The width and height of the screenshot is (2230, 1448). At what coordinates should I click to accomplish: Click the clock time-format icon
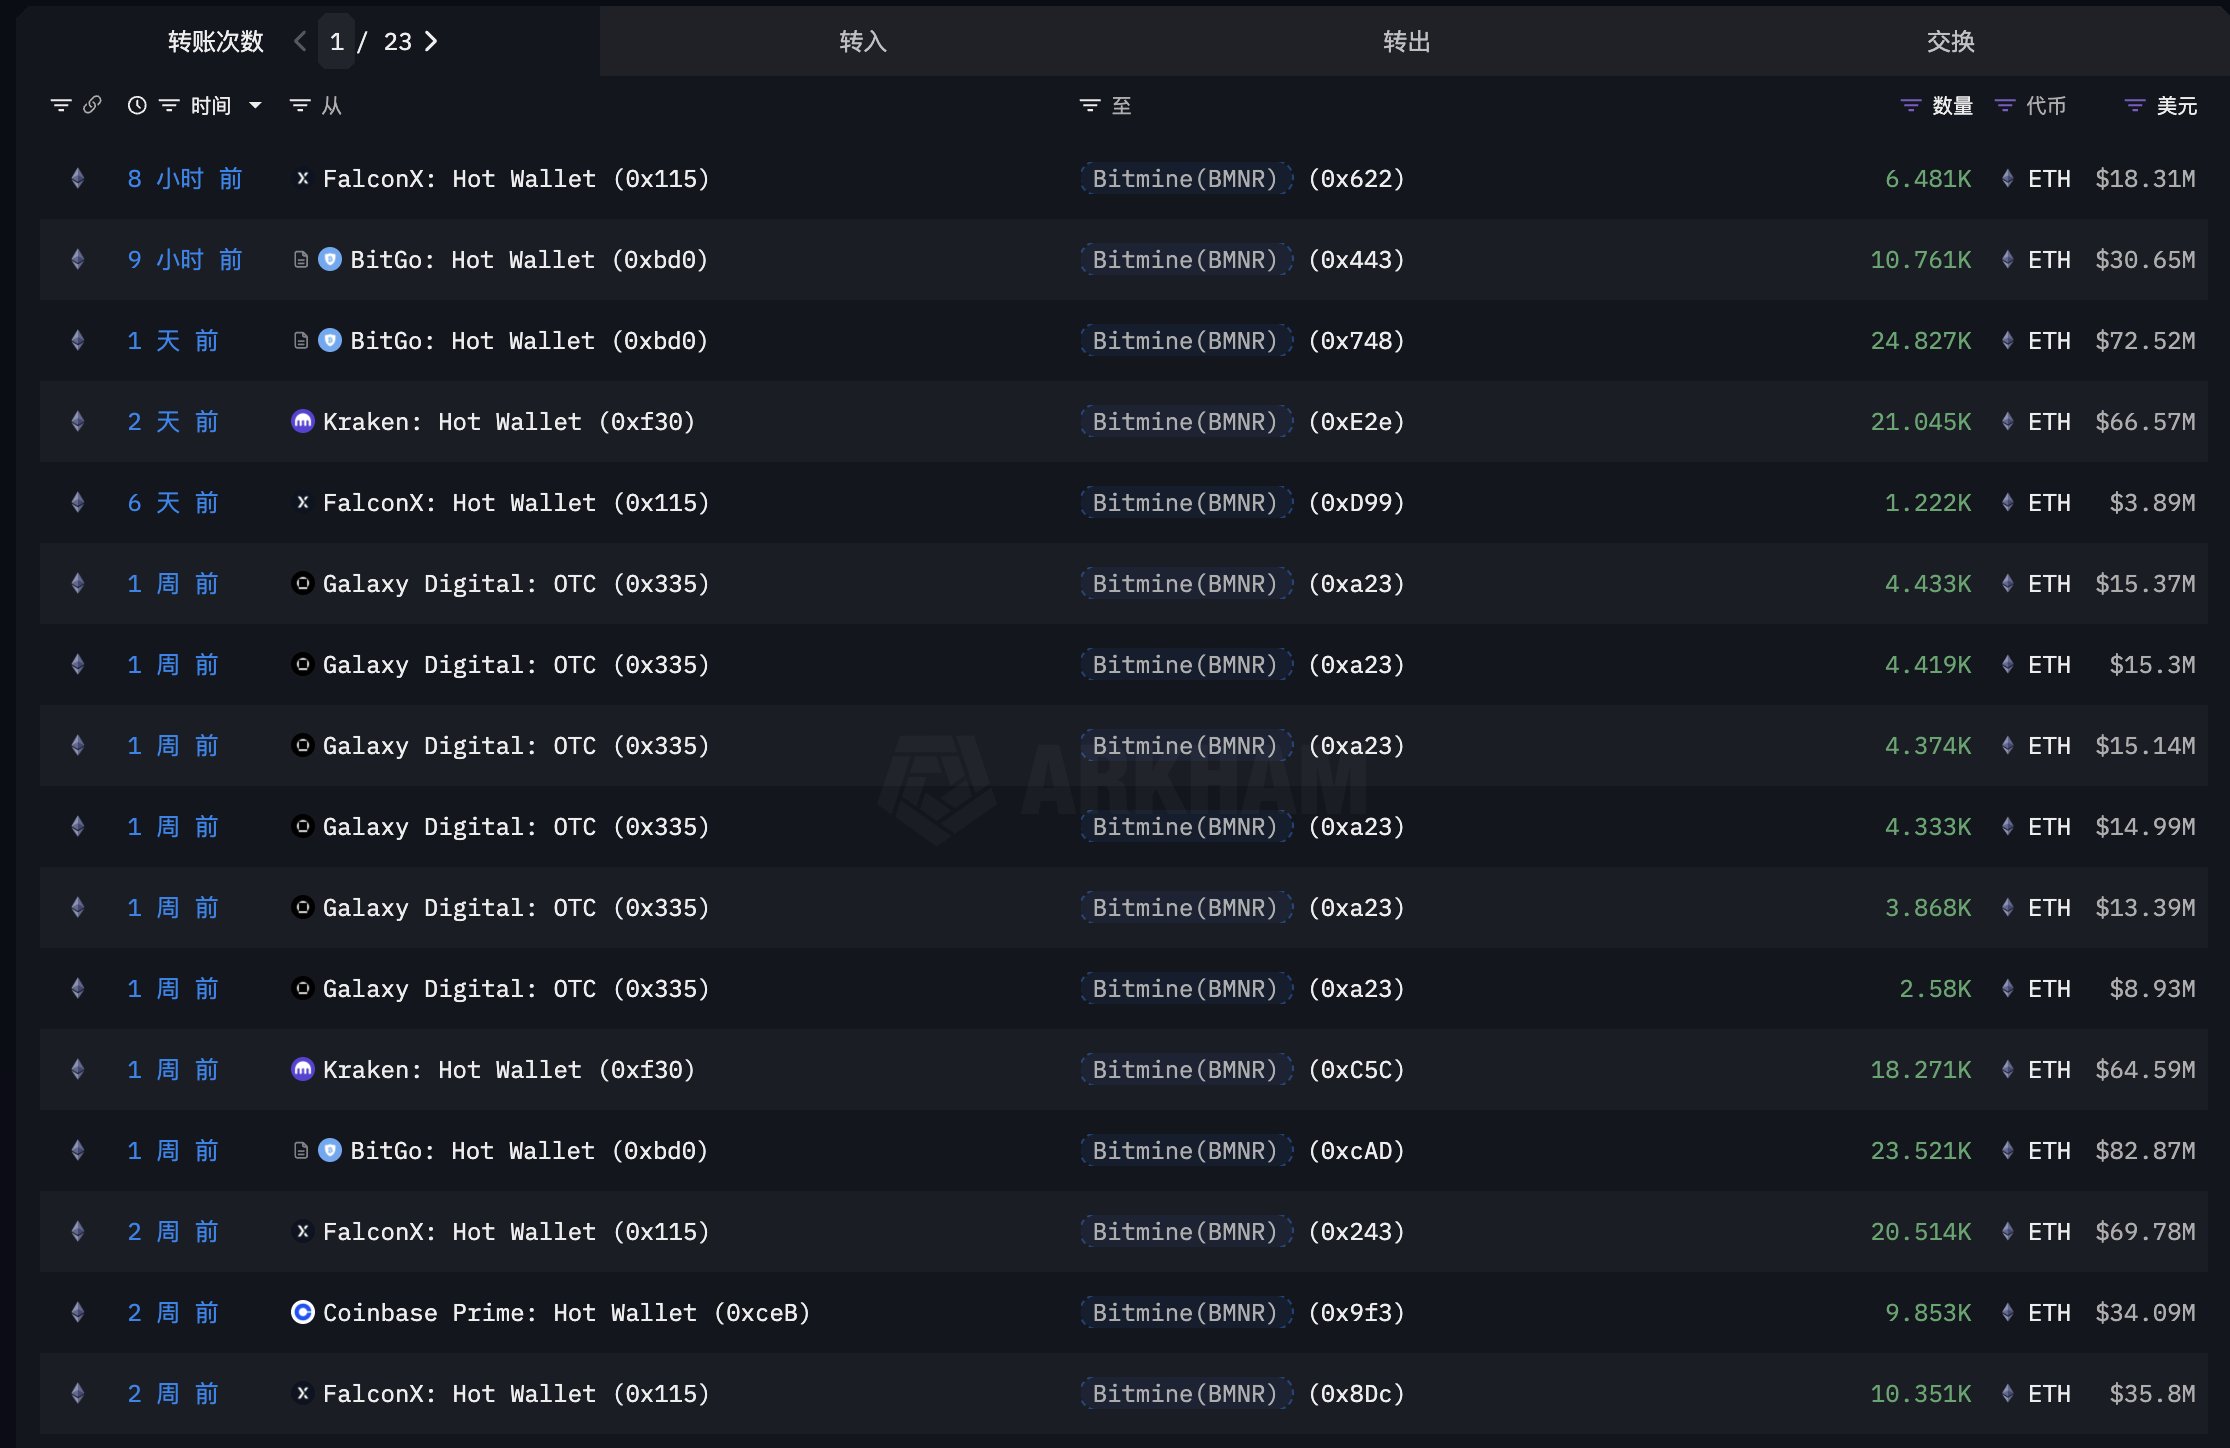[137, 105]
